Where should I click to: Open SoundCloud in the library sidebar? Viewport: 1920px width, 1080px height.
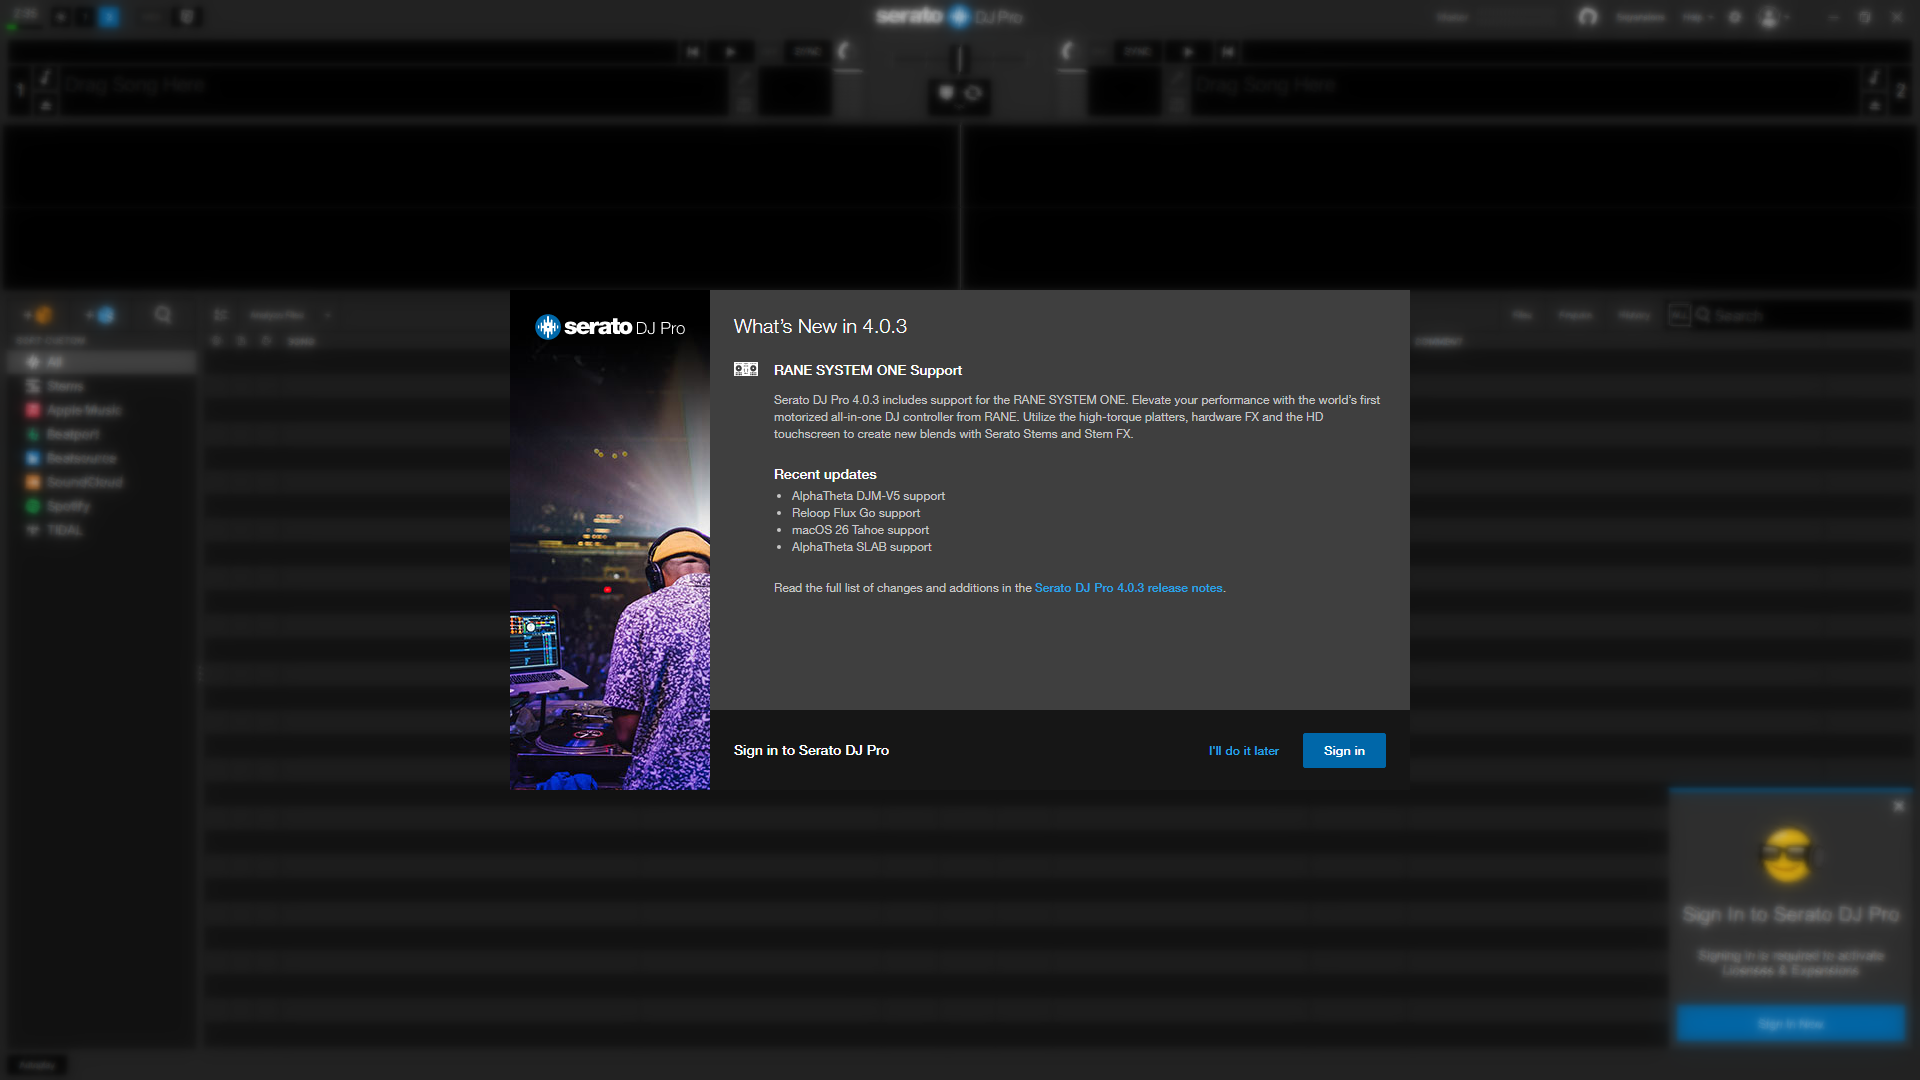(x=102, y=482)
